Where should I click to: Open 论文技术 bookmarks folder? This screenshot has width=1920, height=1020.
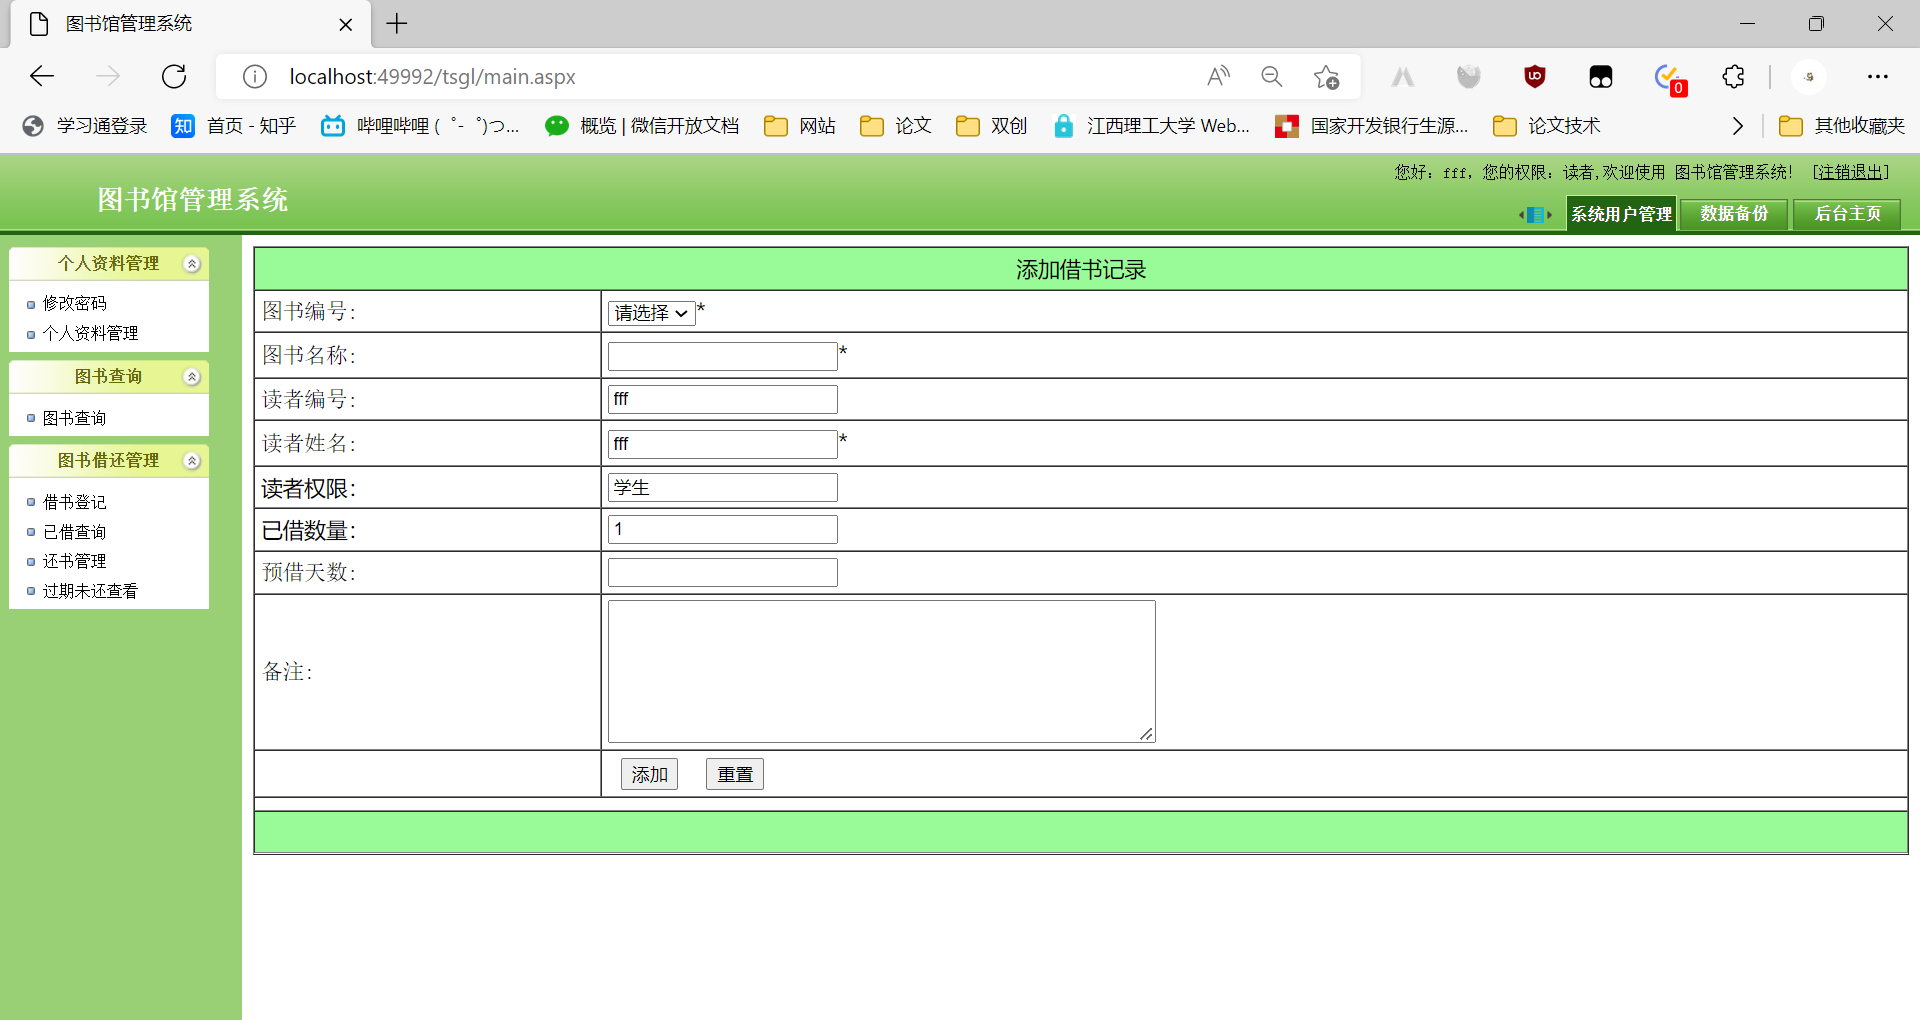pyautogui.click(x=1546, y=126)
